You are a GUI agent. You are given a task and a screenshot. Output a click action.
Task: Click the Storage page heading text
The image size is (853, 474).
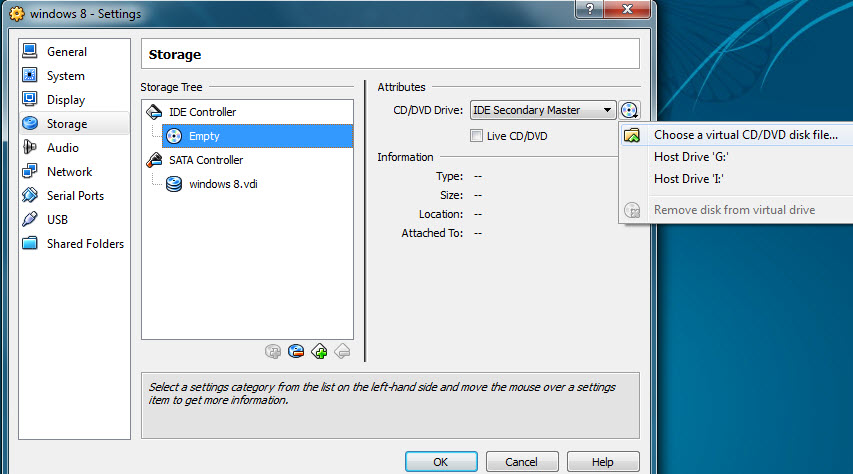pos(175,54)
